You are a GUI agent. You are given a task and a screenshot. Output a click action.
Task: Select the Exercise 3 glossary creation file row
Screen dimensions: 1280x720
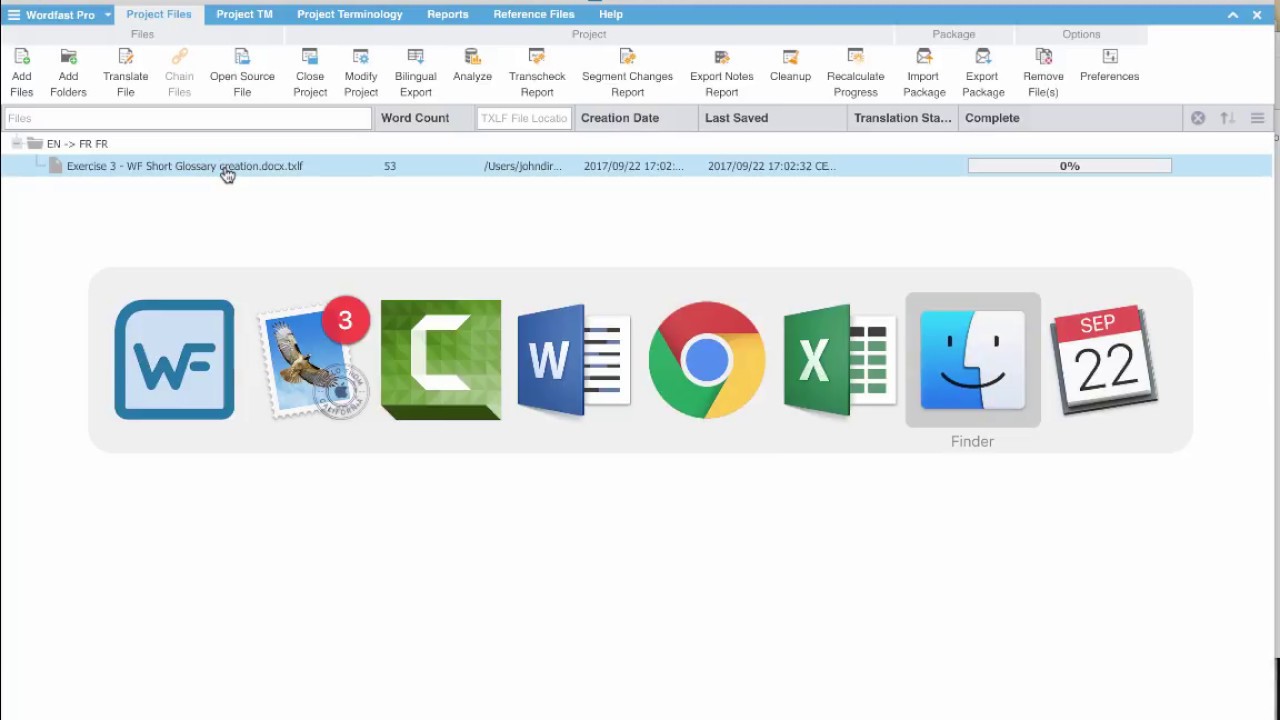click(x=636, y=166)
